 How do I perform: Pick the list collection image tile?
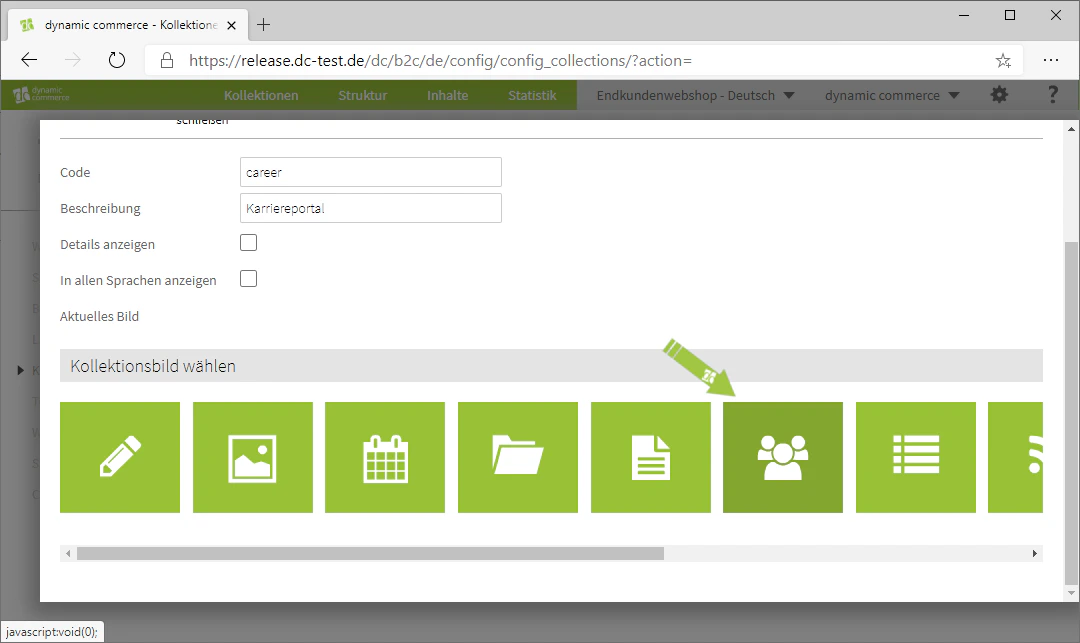916,457
